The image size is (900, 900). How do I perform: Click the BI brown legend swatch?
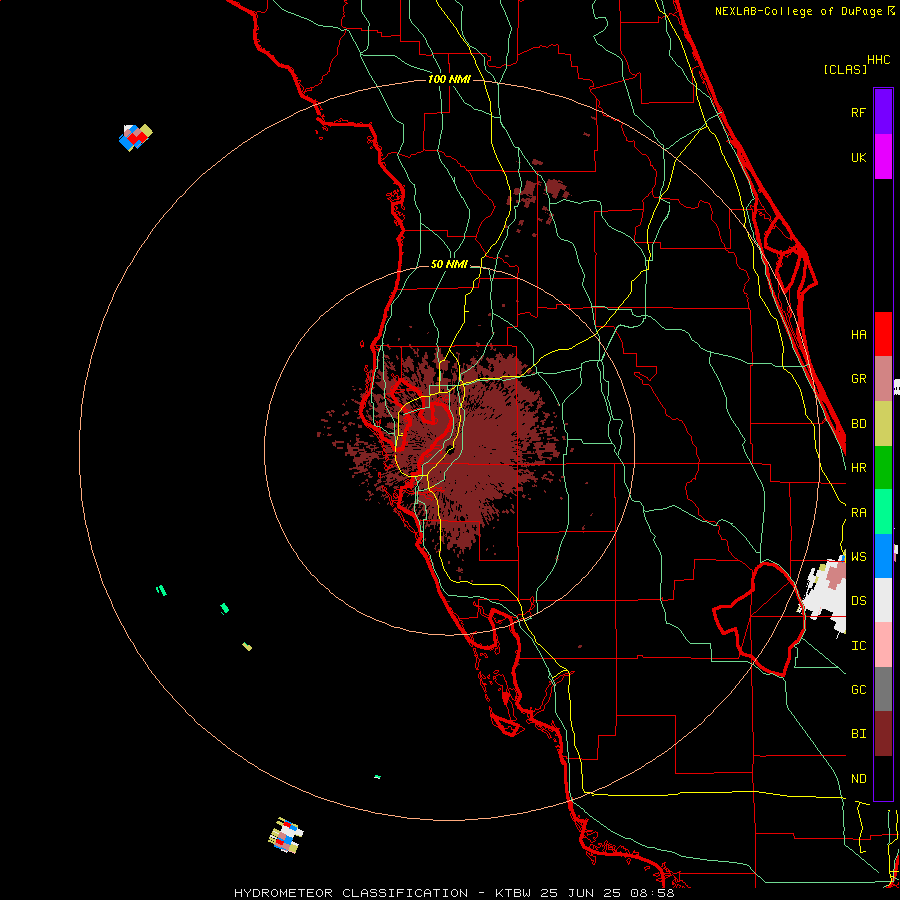[883, 734]
